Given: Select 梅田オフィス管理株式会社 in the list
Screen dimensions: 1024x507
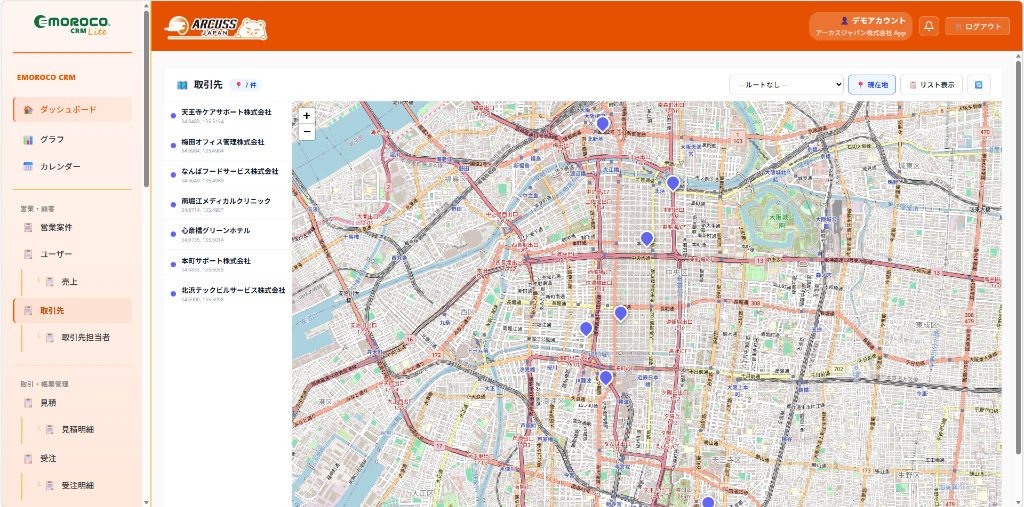Looking at the screenshot, I should point(228,145).
